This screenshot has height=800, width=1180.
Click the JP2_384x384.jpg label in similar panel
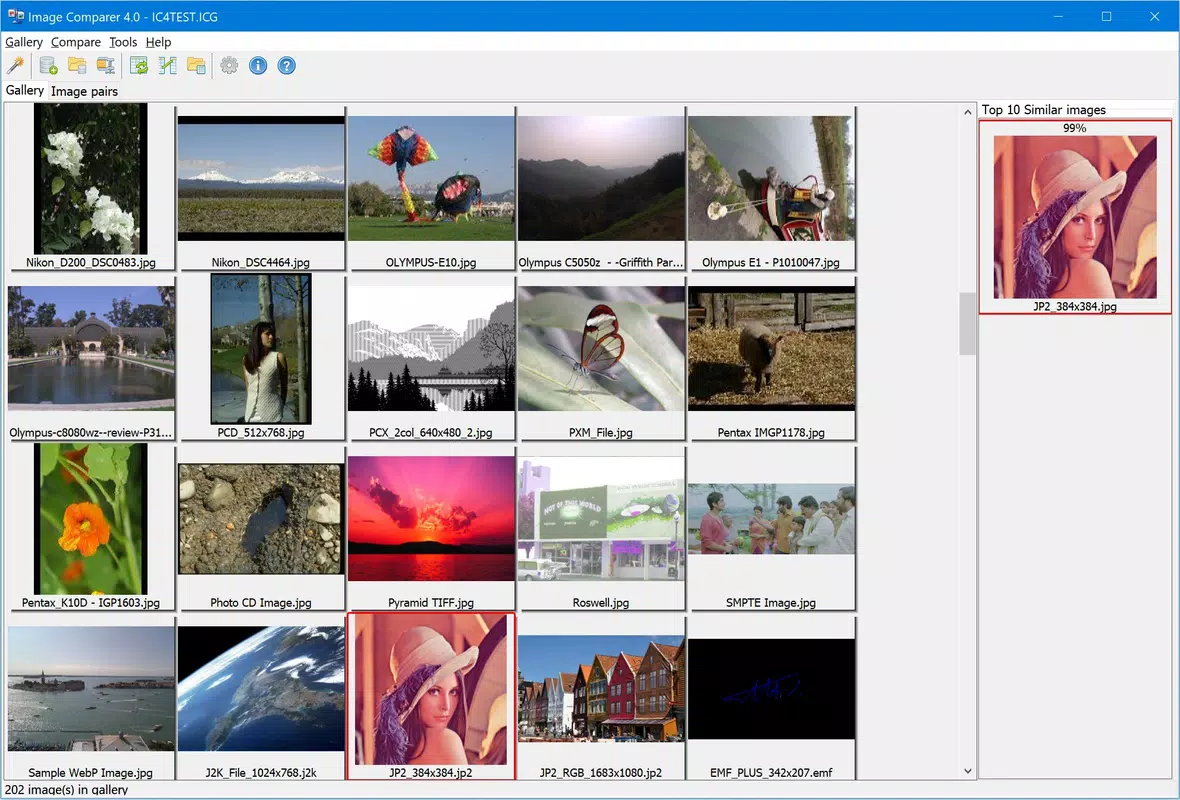pos(1075,306)
